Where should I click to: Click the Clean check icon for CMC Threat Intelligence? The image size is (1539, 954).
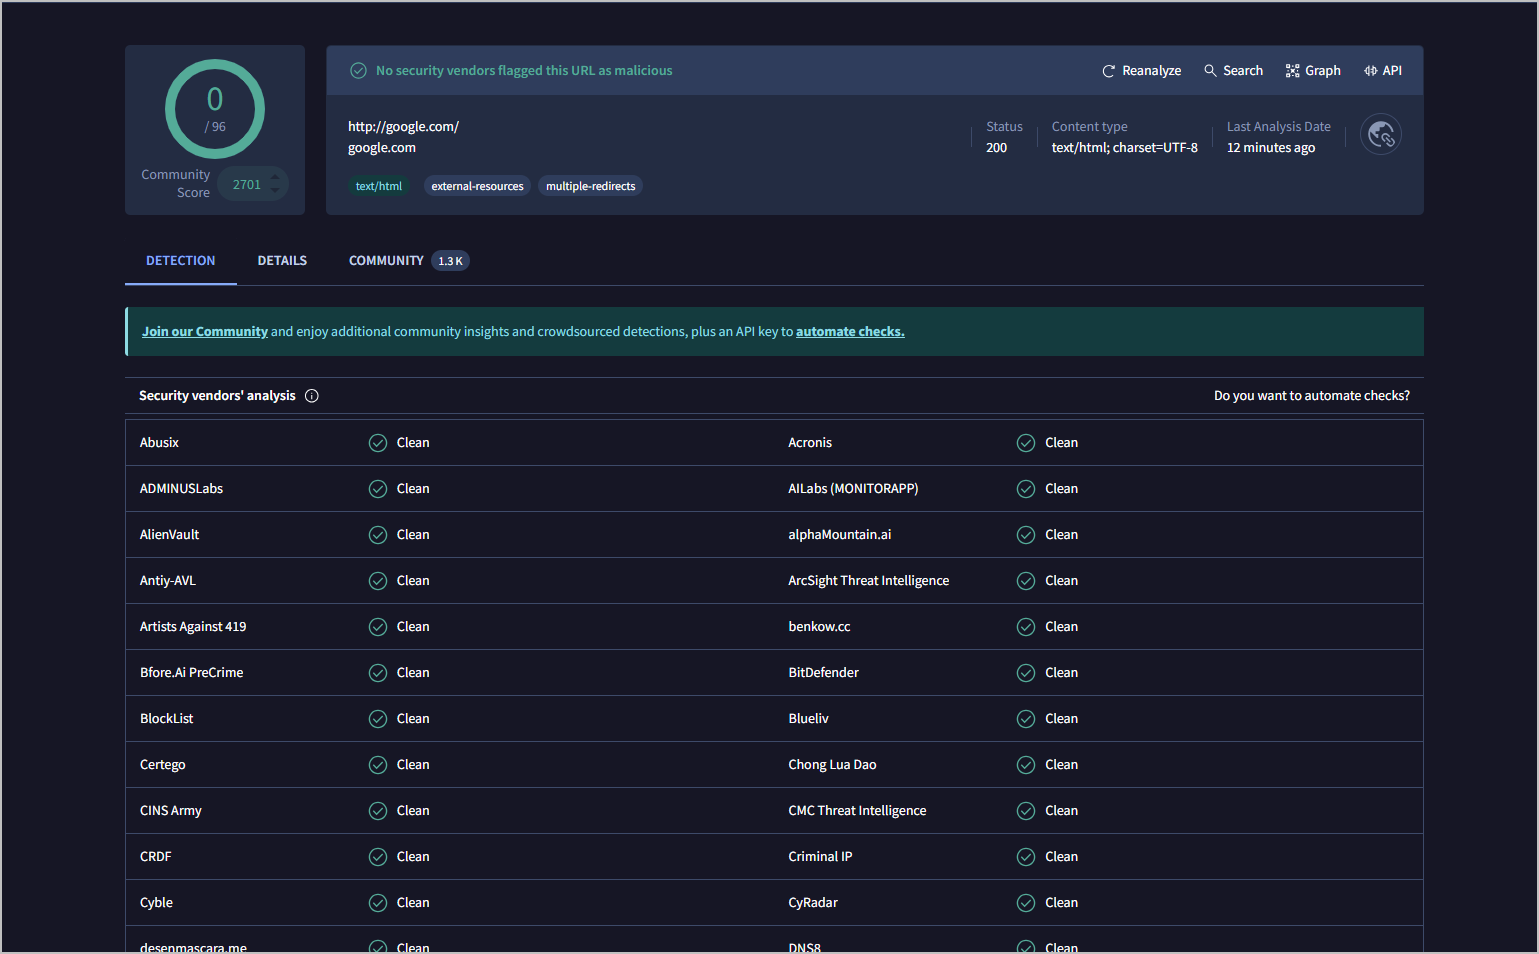click(x=1026, y=811)
